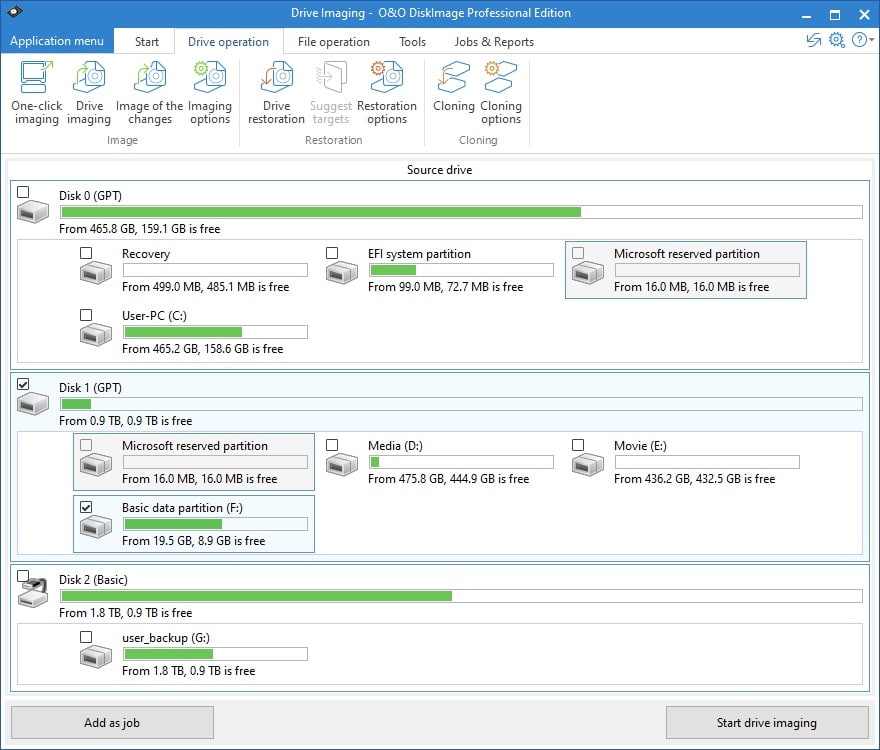Start the Drive restoration tool
The height and width of the screenshot is (750, 880).
275,90
